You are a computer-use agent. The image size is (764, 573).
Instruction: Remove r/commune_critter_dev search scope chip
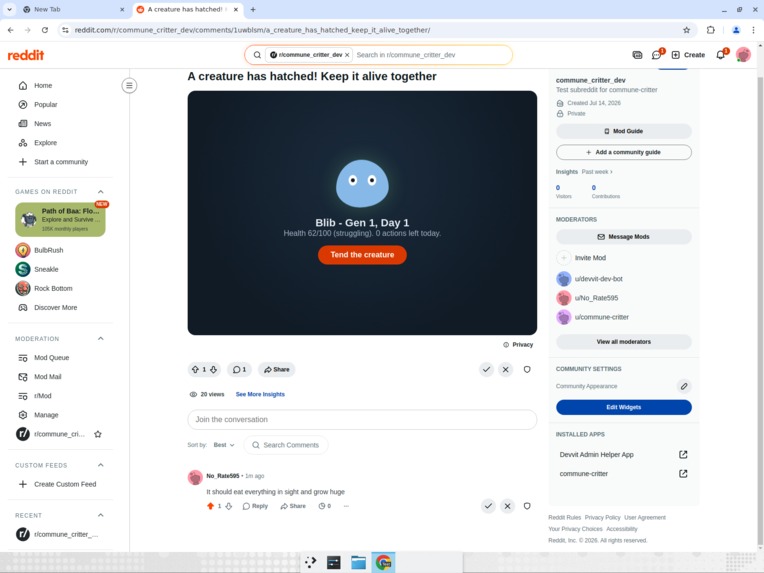347,55
